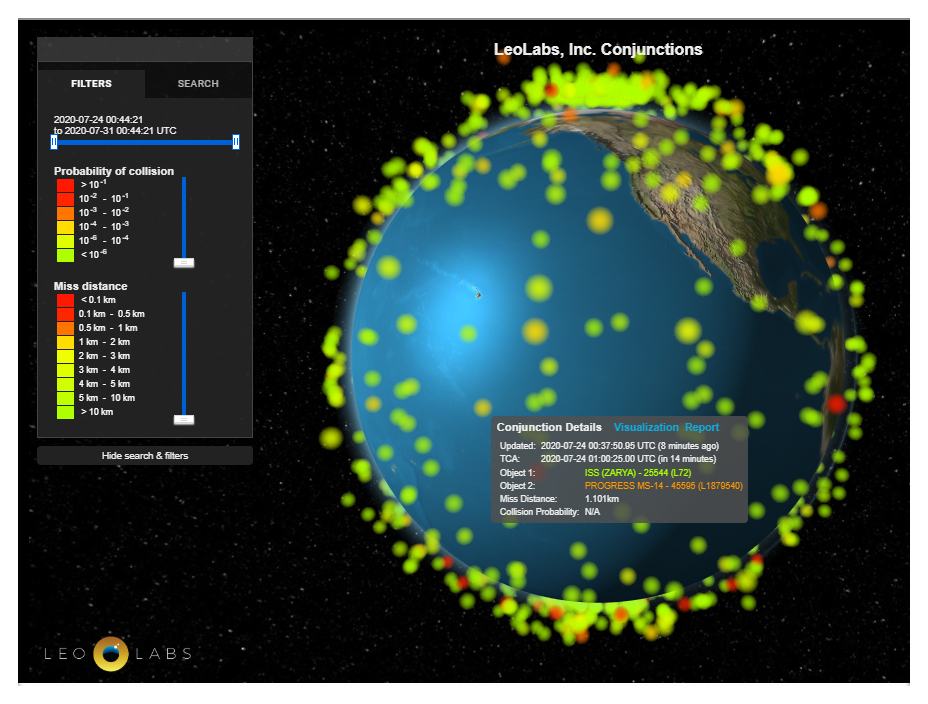The width and height of the screenshot is (928, 704).
Task: Open the Visualization link in Conjunction Details
Action: 646,427
